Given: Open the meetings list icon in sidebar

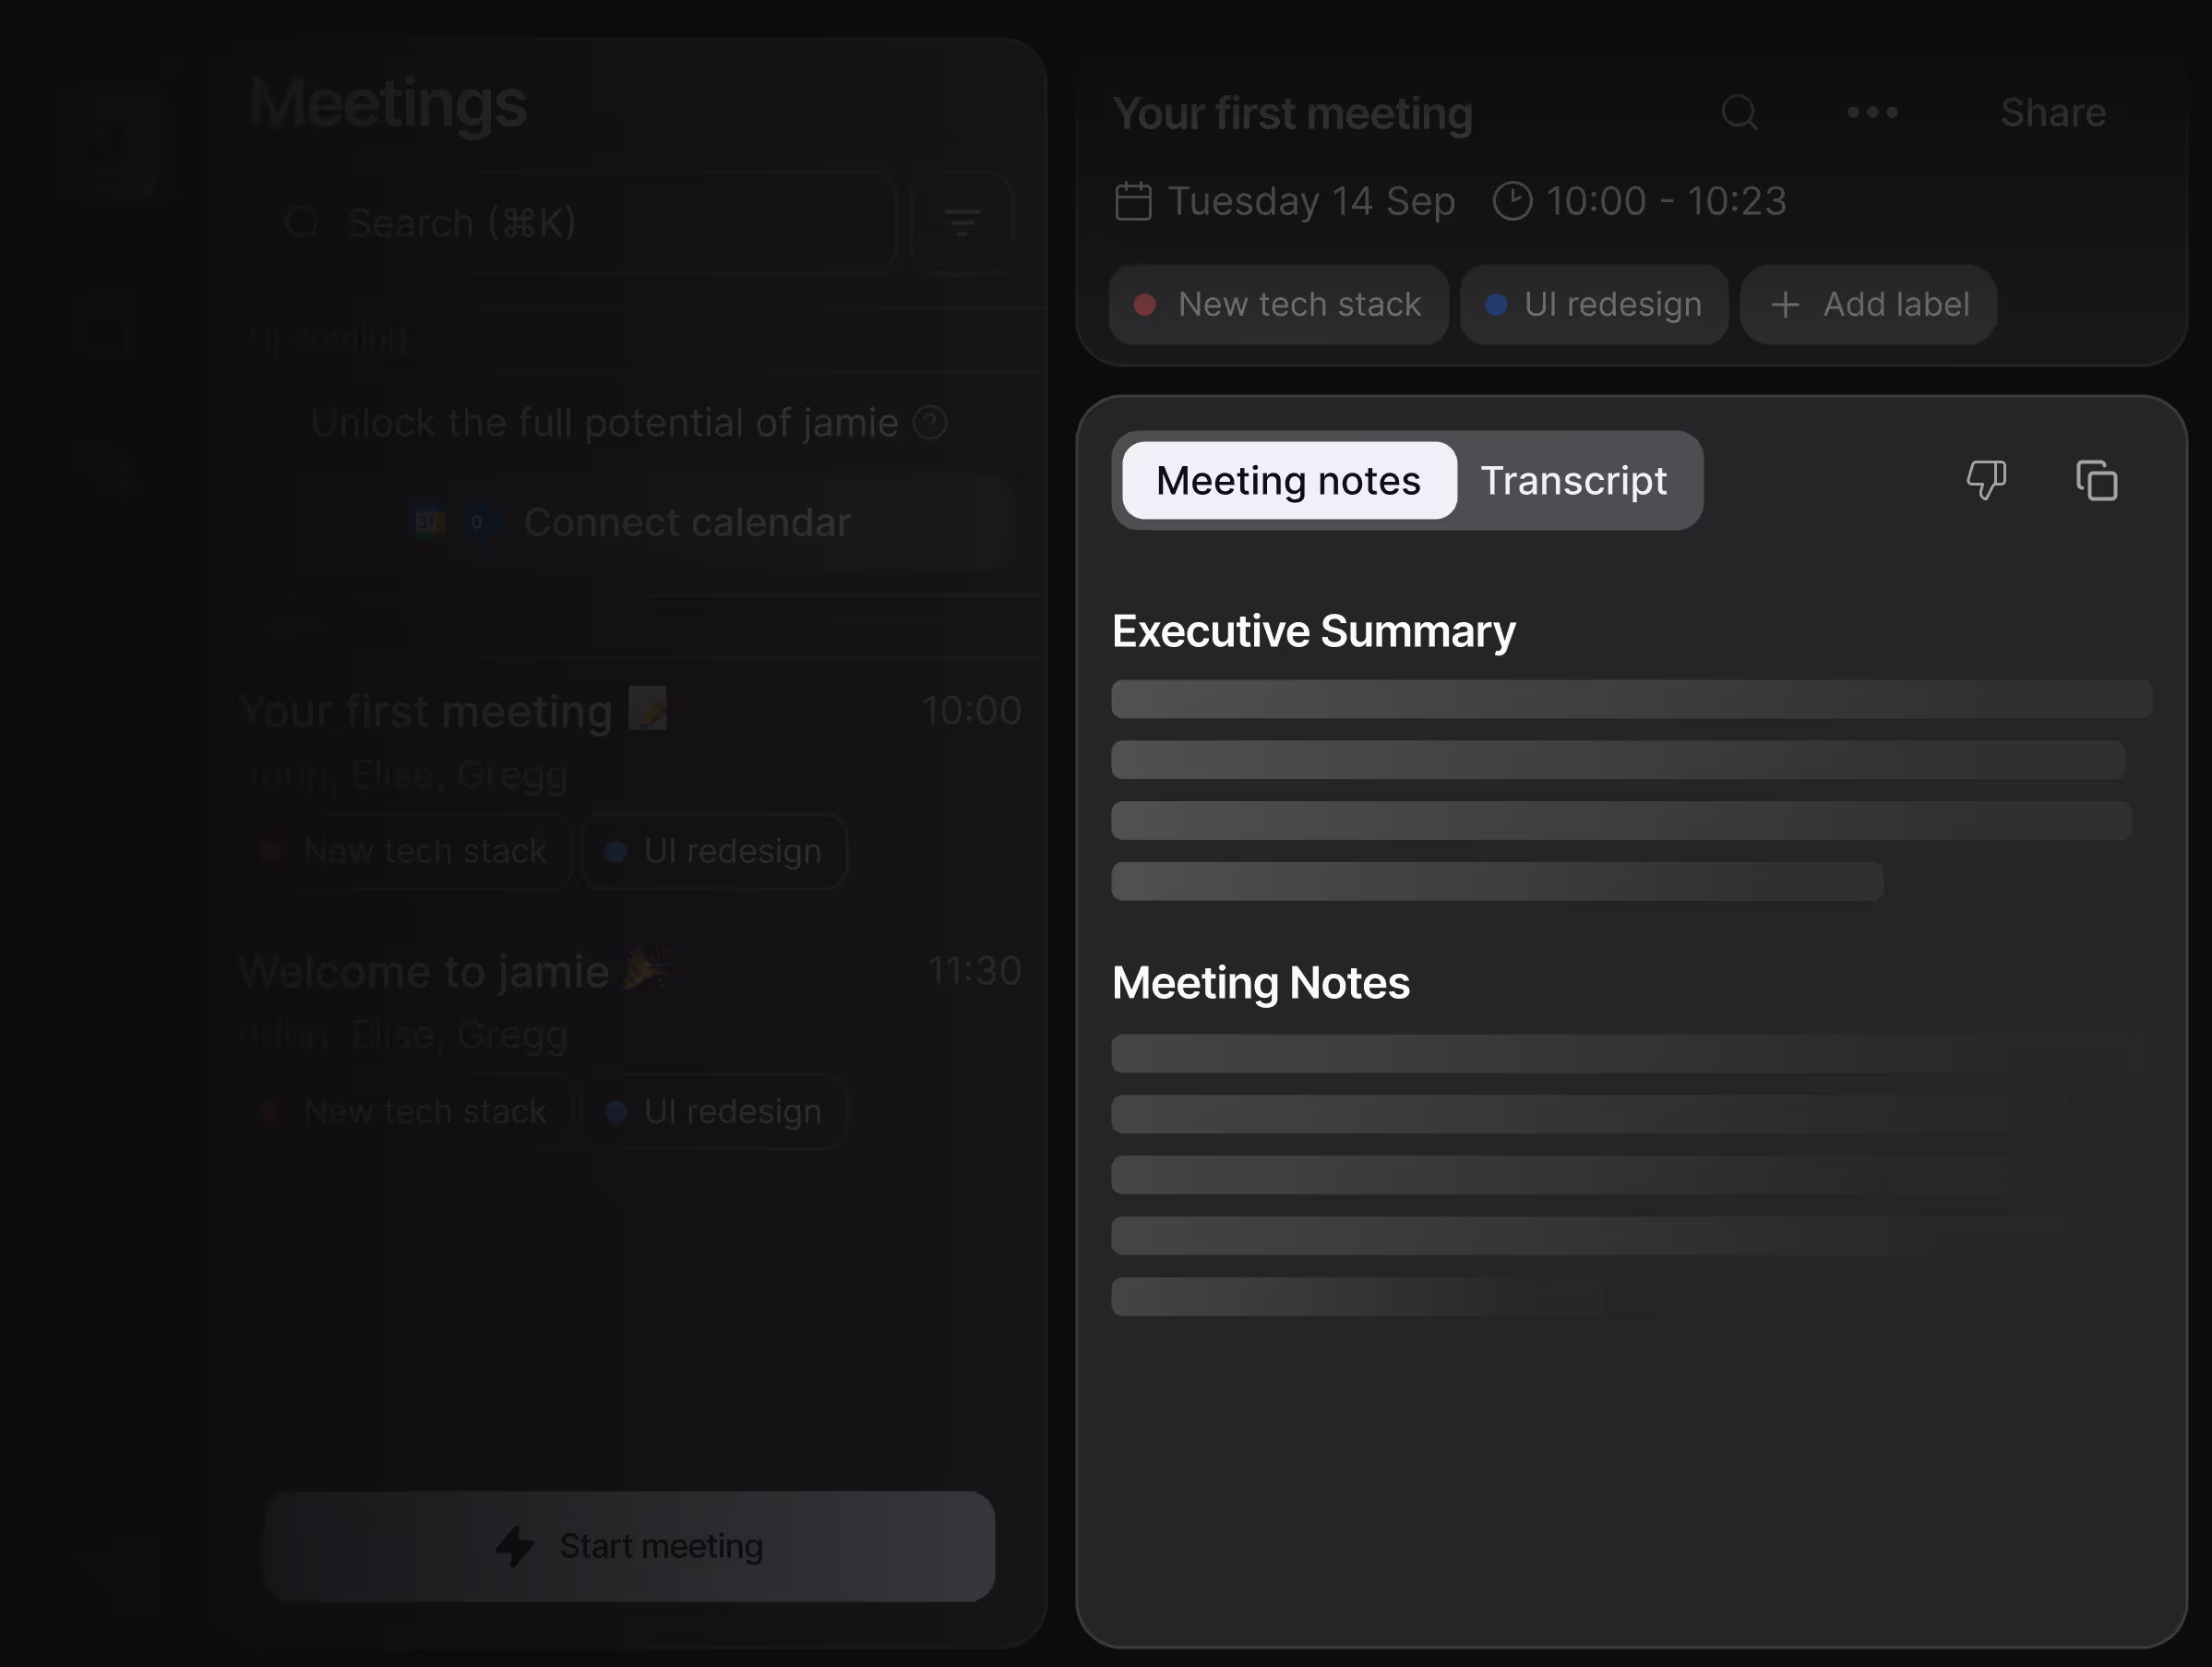Looking at the screenshot, I should pyautogui.click(x=106, y=325).
